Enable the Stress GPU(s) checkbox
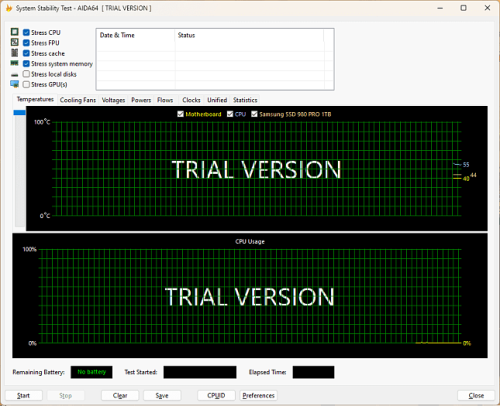500x406 pixels. (x=26, y=84)
